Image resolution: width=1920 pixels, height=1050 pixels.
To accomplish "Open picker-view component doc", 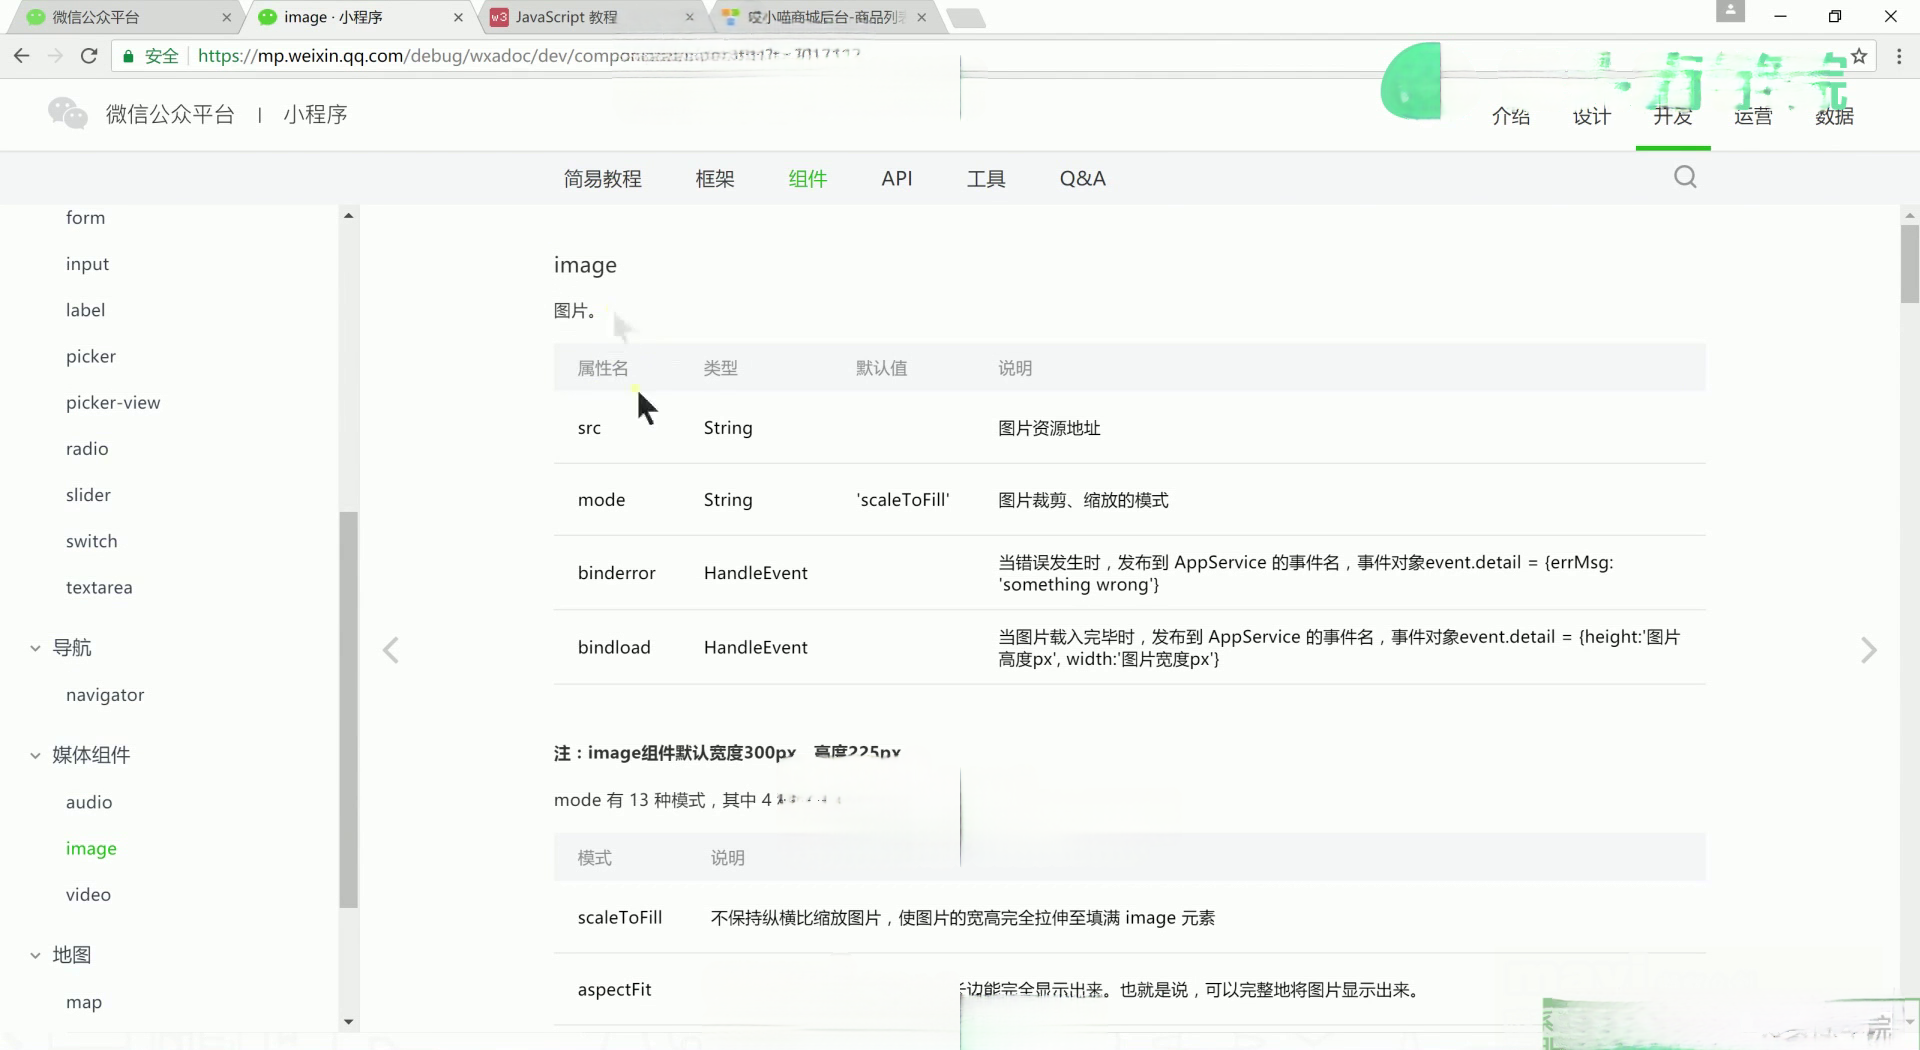I will (113, 402).
